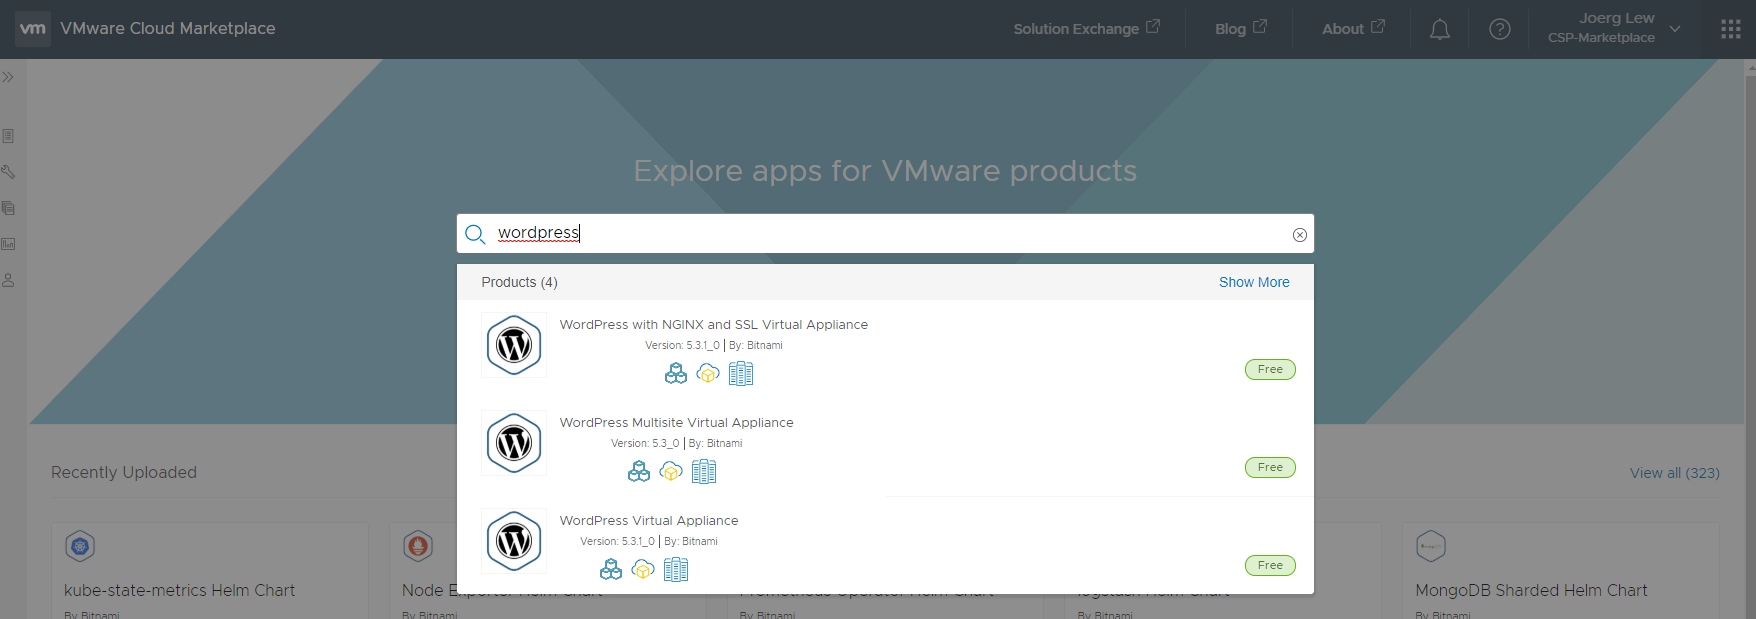Viewport: 1756px width, 619px height.
Task: Click the search magnifier icon
Action: 475,234
